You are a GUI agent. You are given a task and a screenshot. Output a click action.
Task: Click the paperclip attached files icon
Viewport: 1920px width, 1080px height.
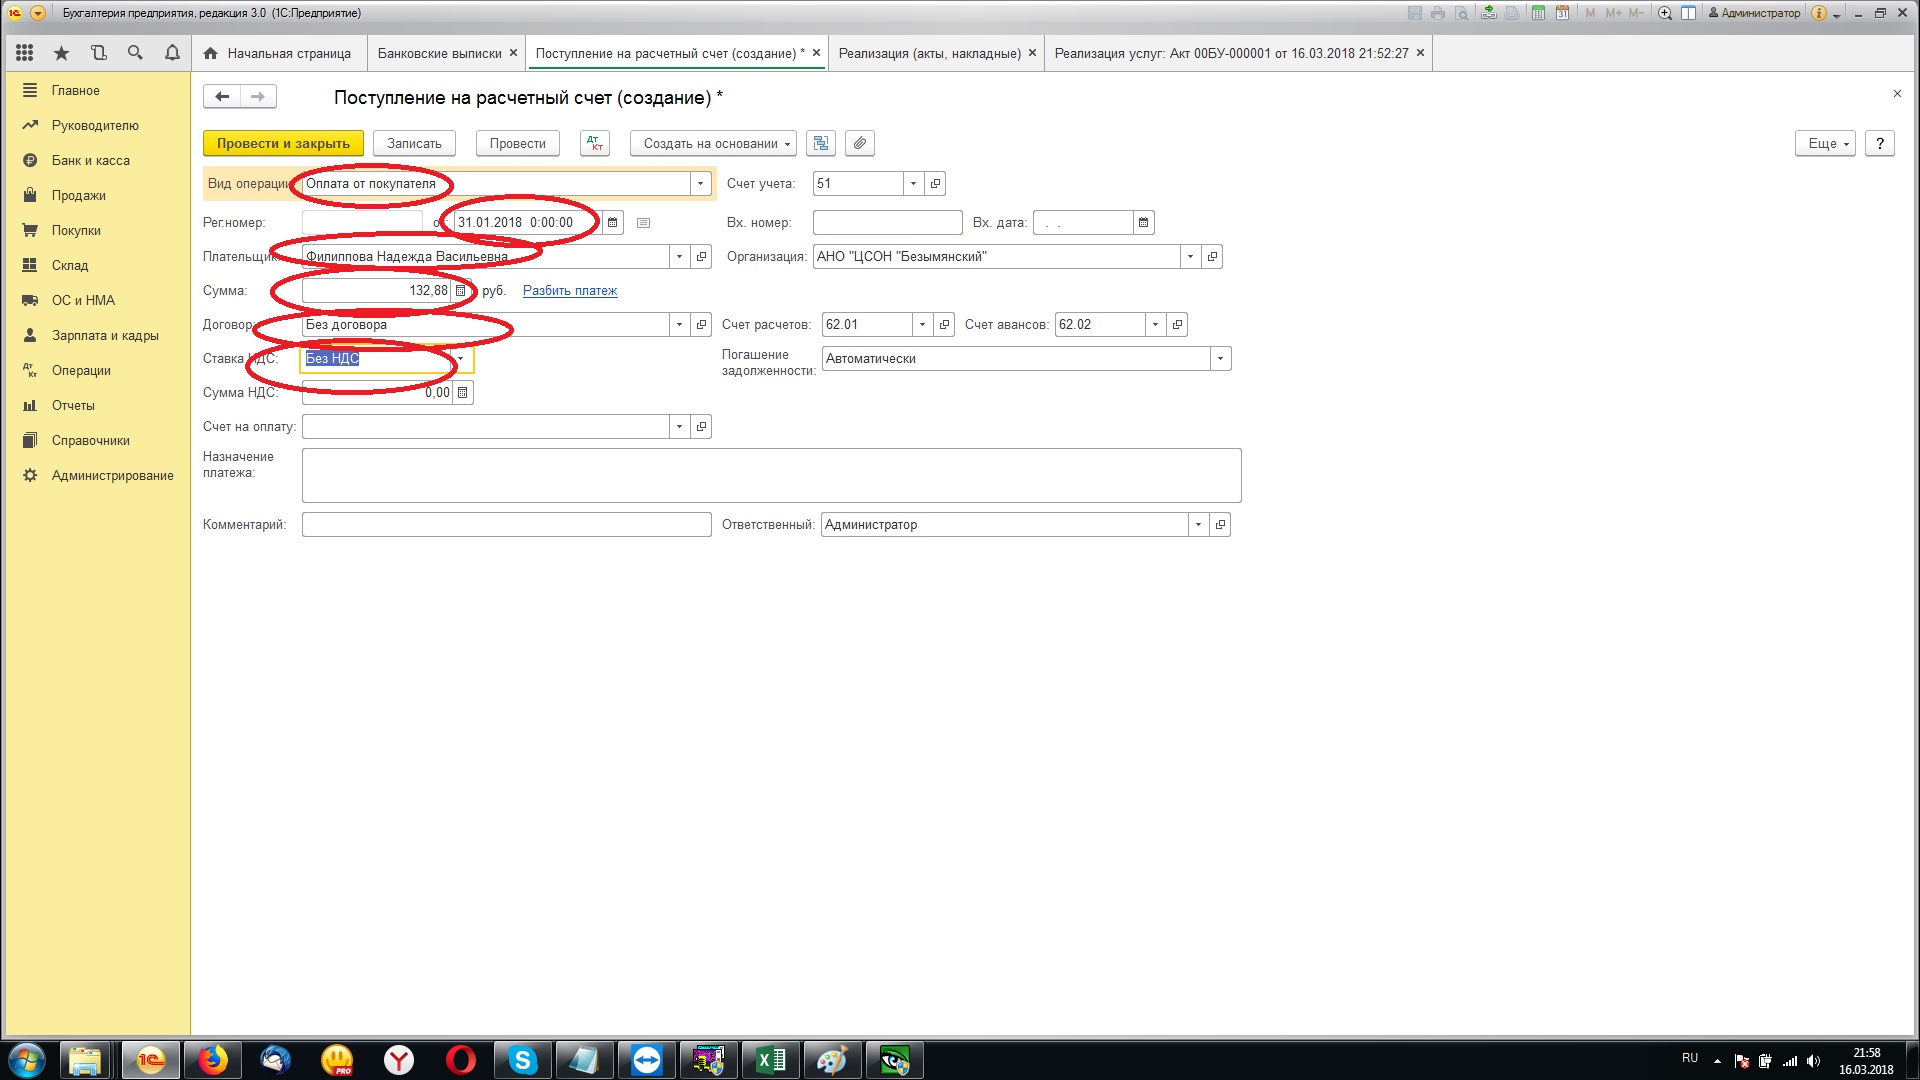pyautogui.click(x=860, y=143)
